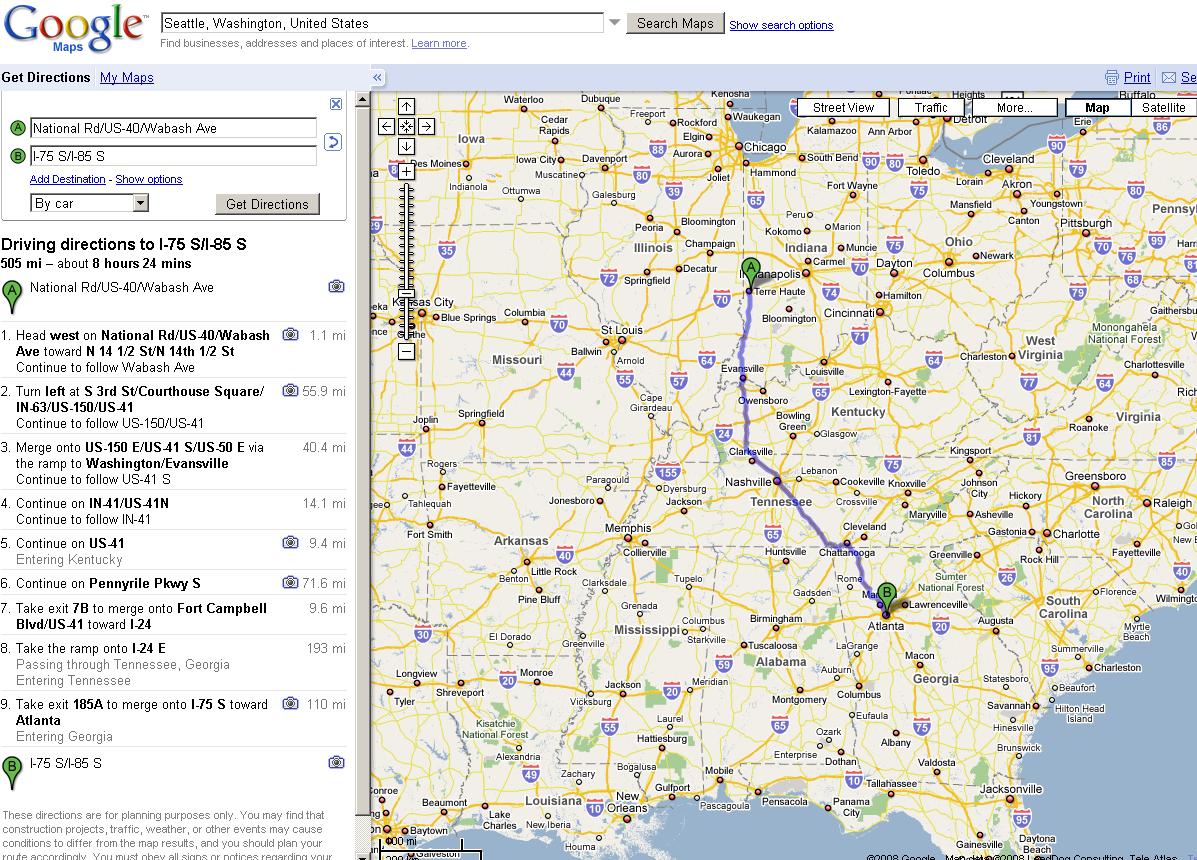The height and width of the screenshot is (860, 1197).
Task: Open the By car travel mode dropdown
Action: [140, 203]
